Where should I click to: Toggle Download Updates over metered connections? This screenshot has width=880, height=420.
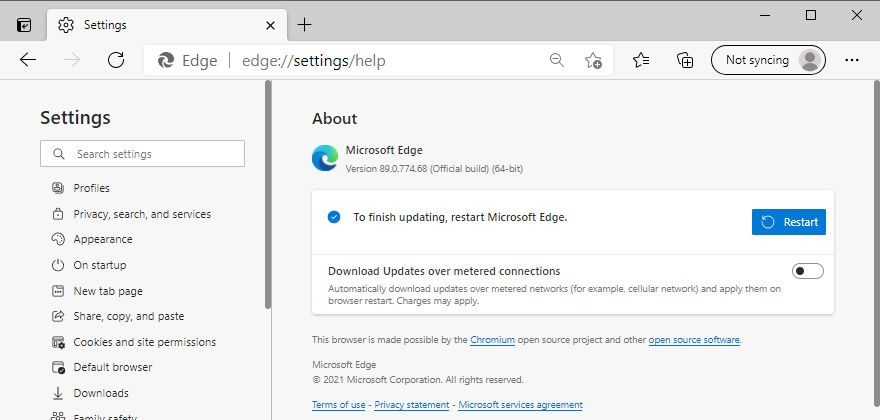click(x=807, y=271)
